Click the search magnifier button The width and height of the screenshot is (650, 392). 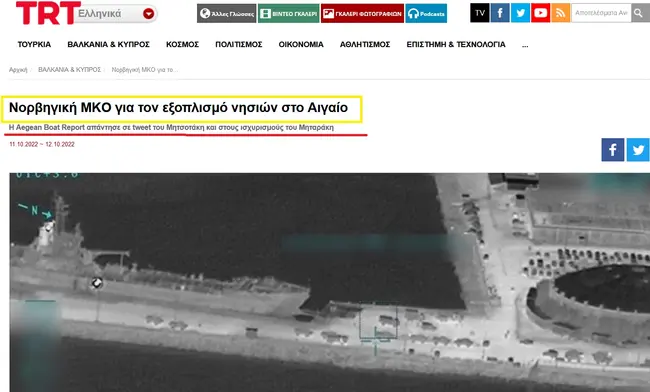(640, 13)
